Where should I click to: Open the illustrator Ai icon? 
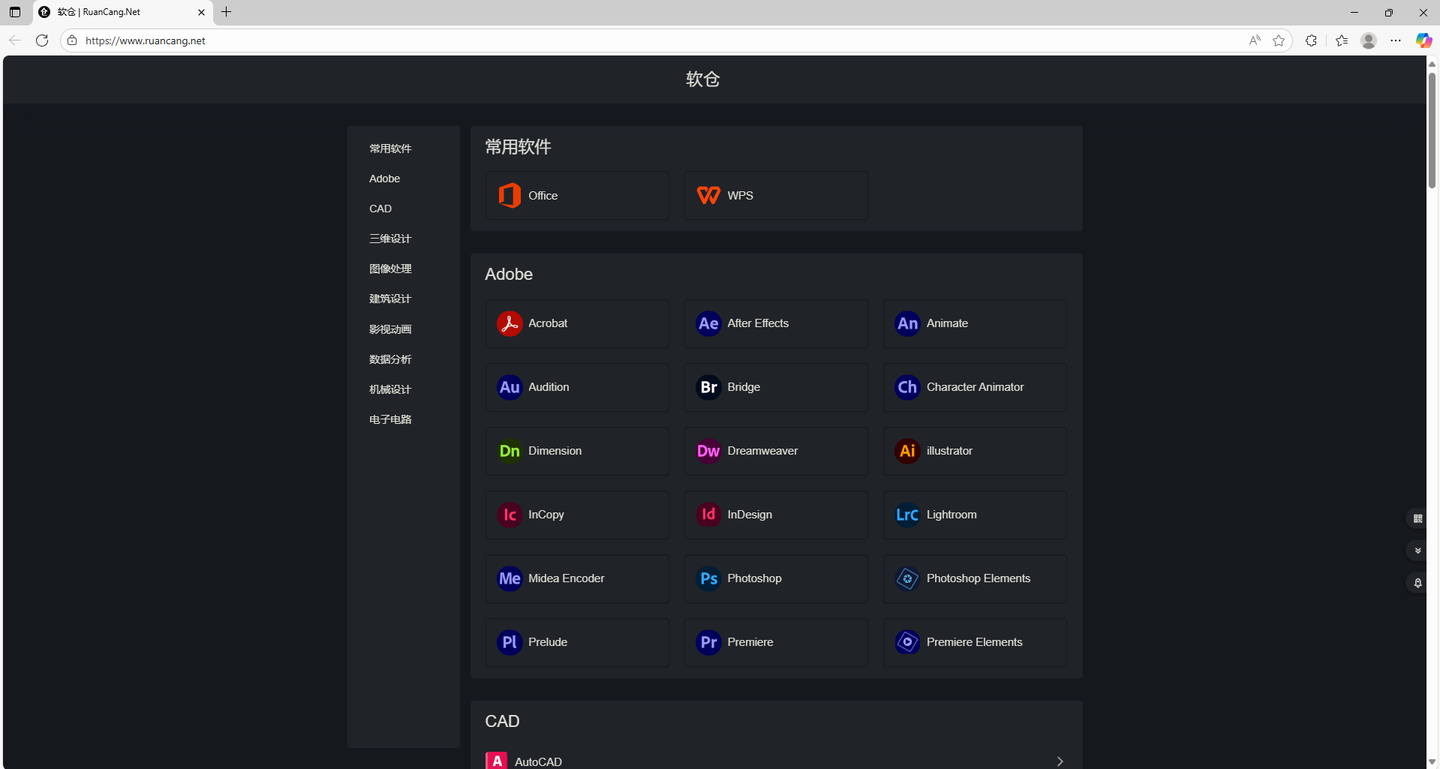[908, 451]
